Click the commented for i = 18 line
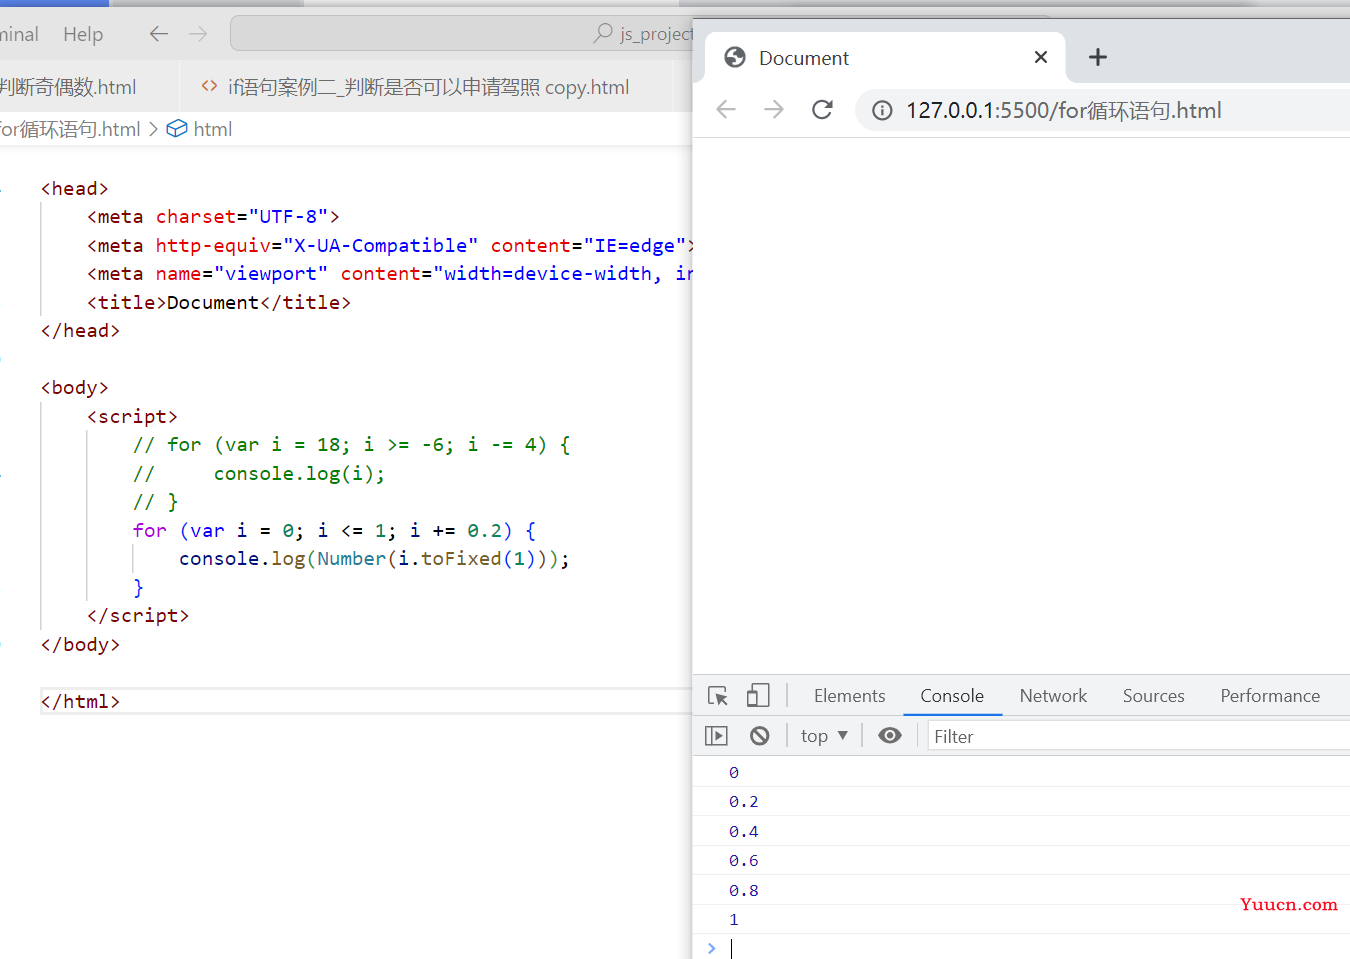 click(x=352, y=445)
